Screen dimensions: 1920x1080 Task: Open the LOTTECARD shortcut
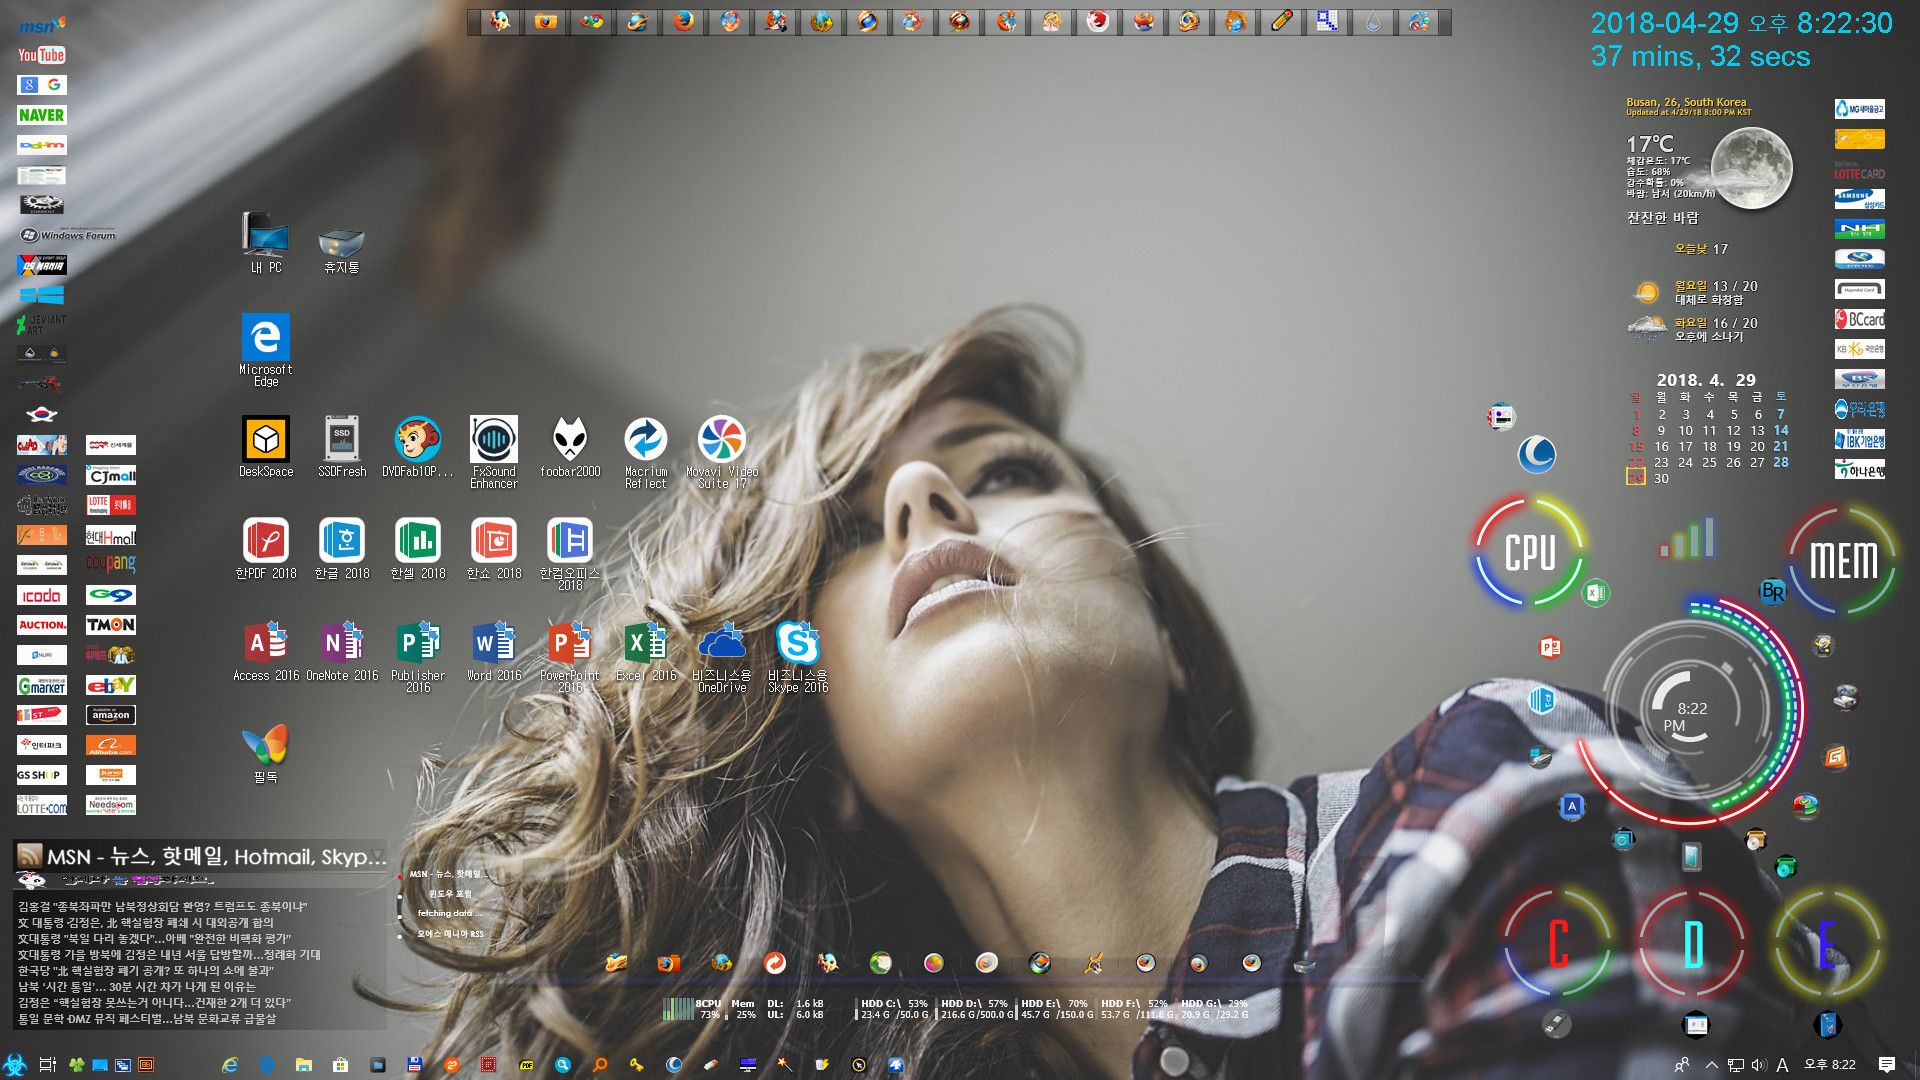pyautogui.click(x=1860, y=172)
